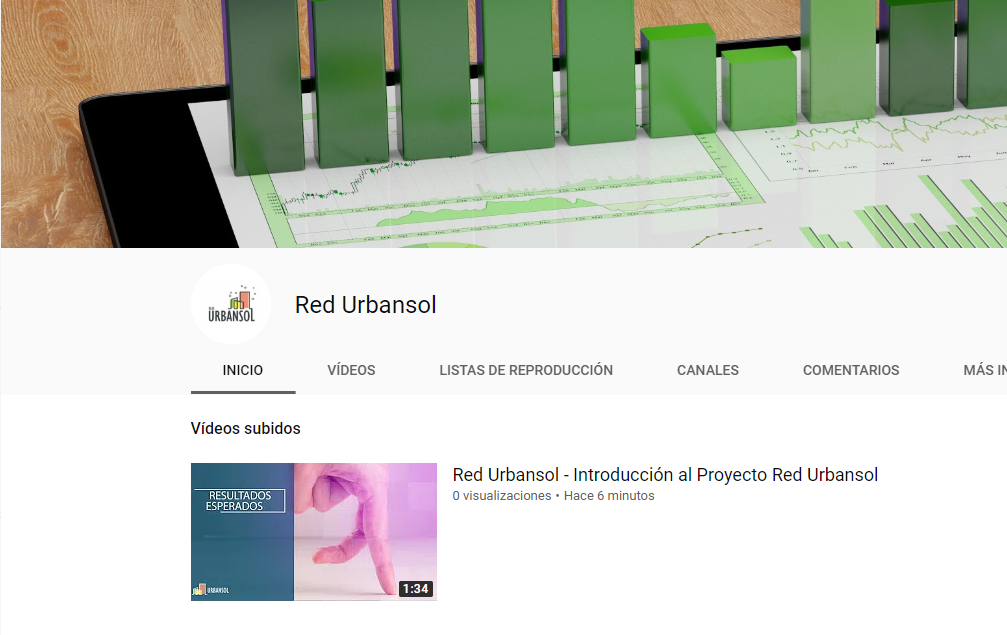Click the Red Urbansol channel name
The image size is (1007, 635).
[x=365, y=305]
